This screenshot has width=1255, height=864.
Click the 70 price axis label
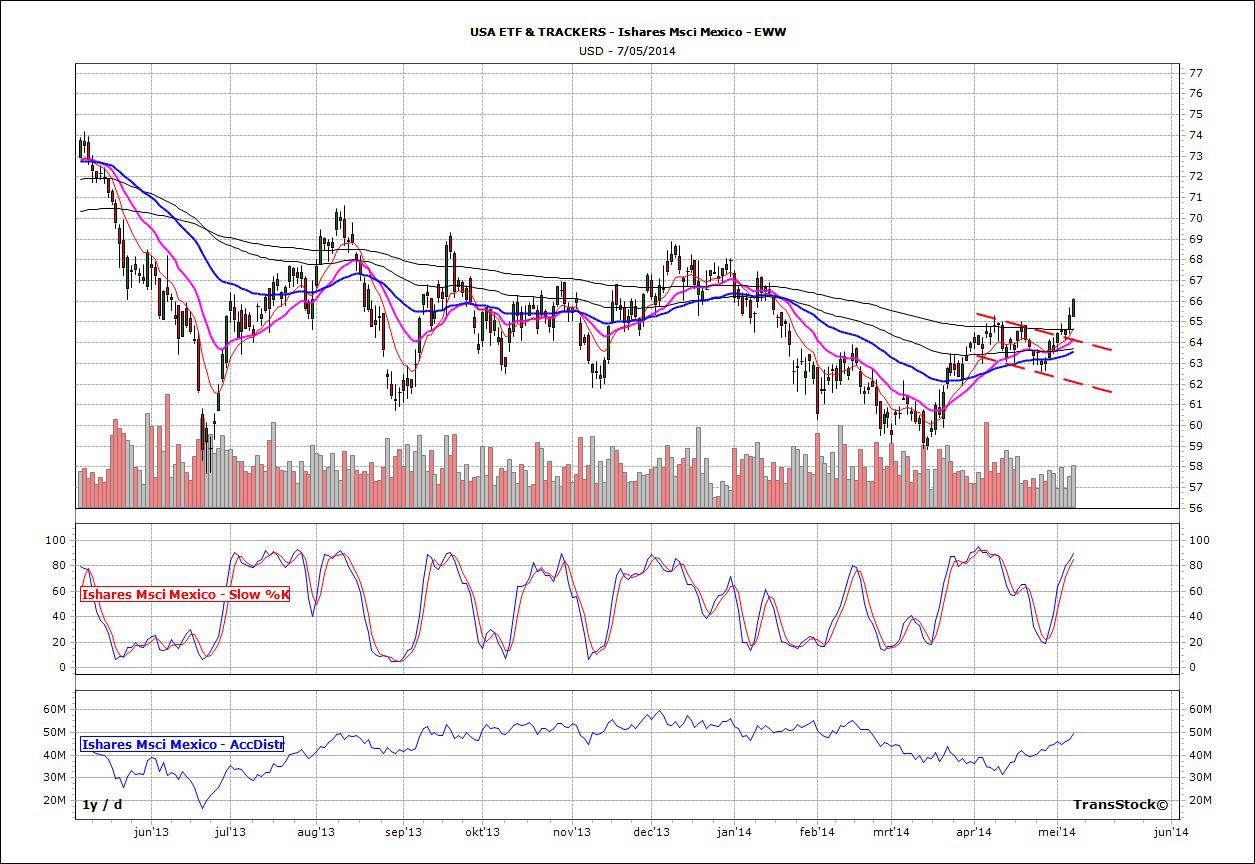[1196, 218]
